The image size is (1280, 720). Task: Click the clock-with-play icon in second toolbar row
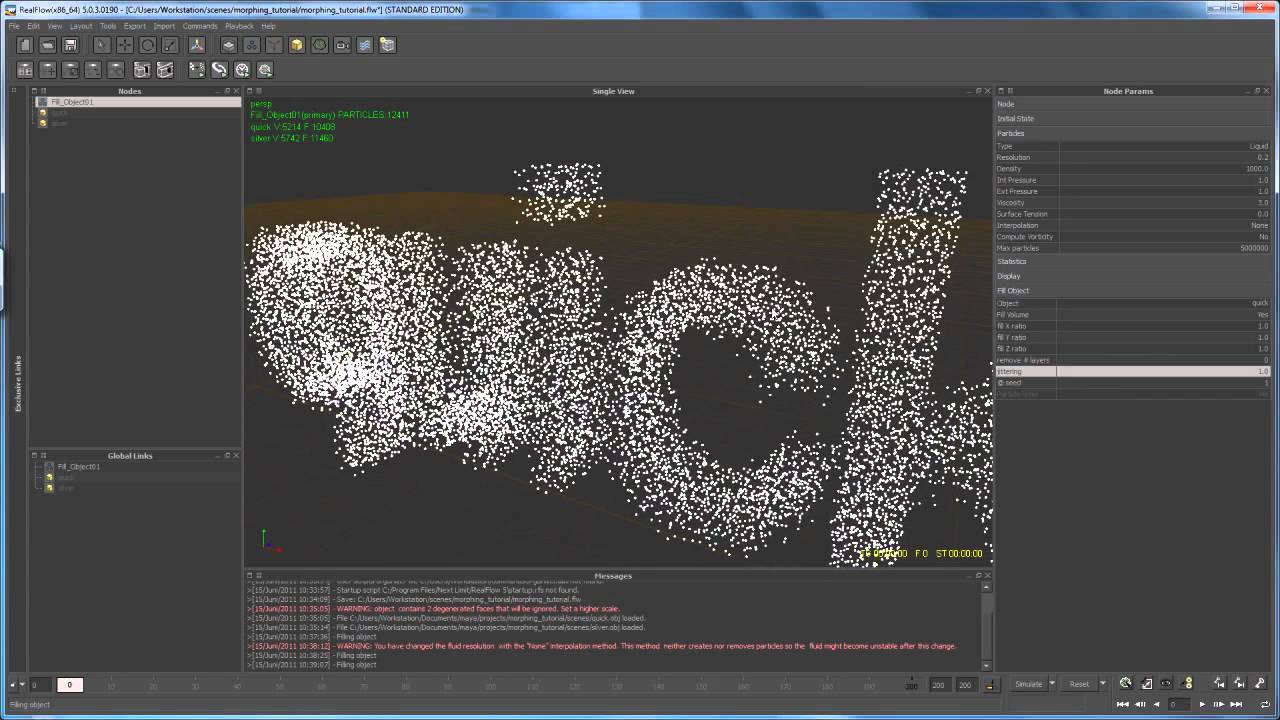242,70
